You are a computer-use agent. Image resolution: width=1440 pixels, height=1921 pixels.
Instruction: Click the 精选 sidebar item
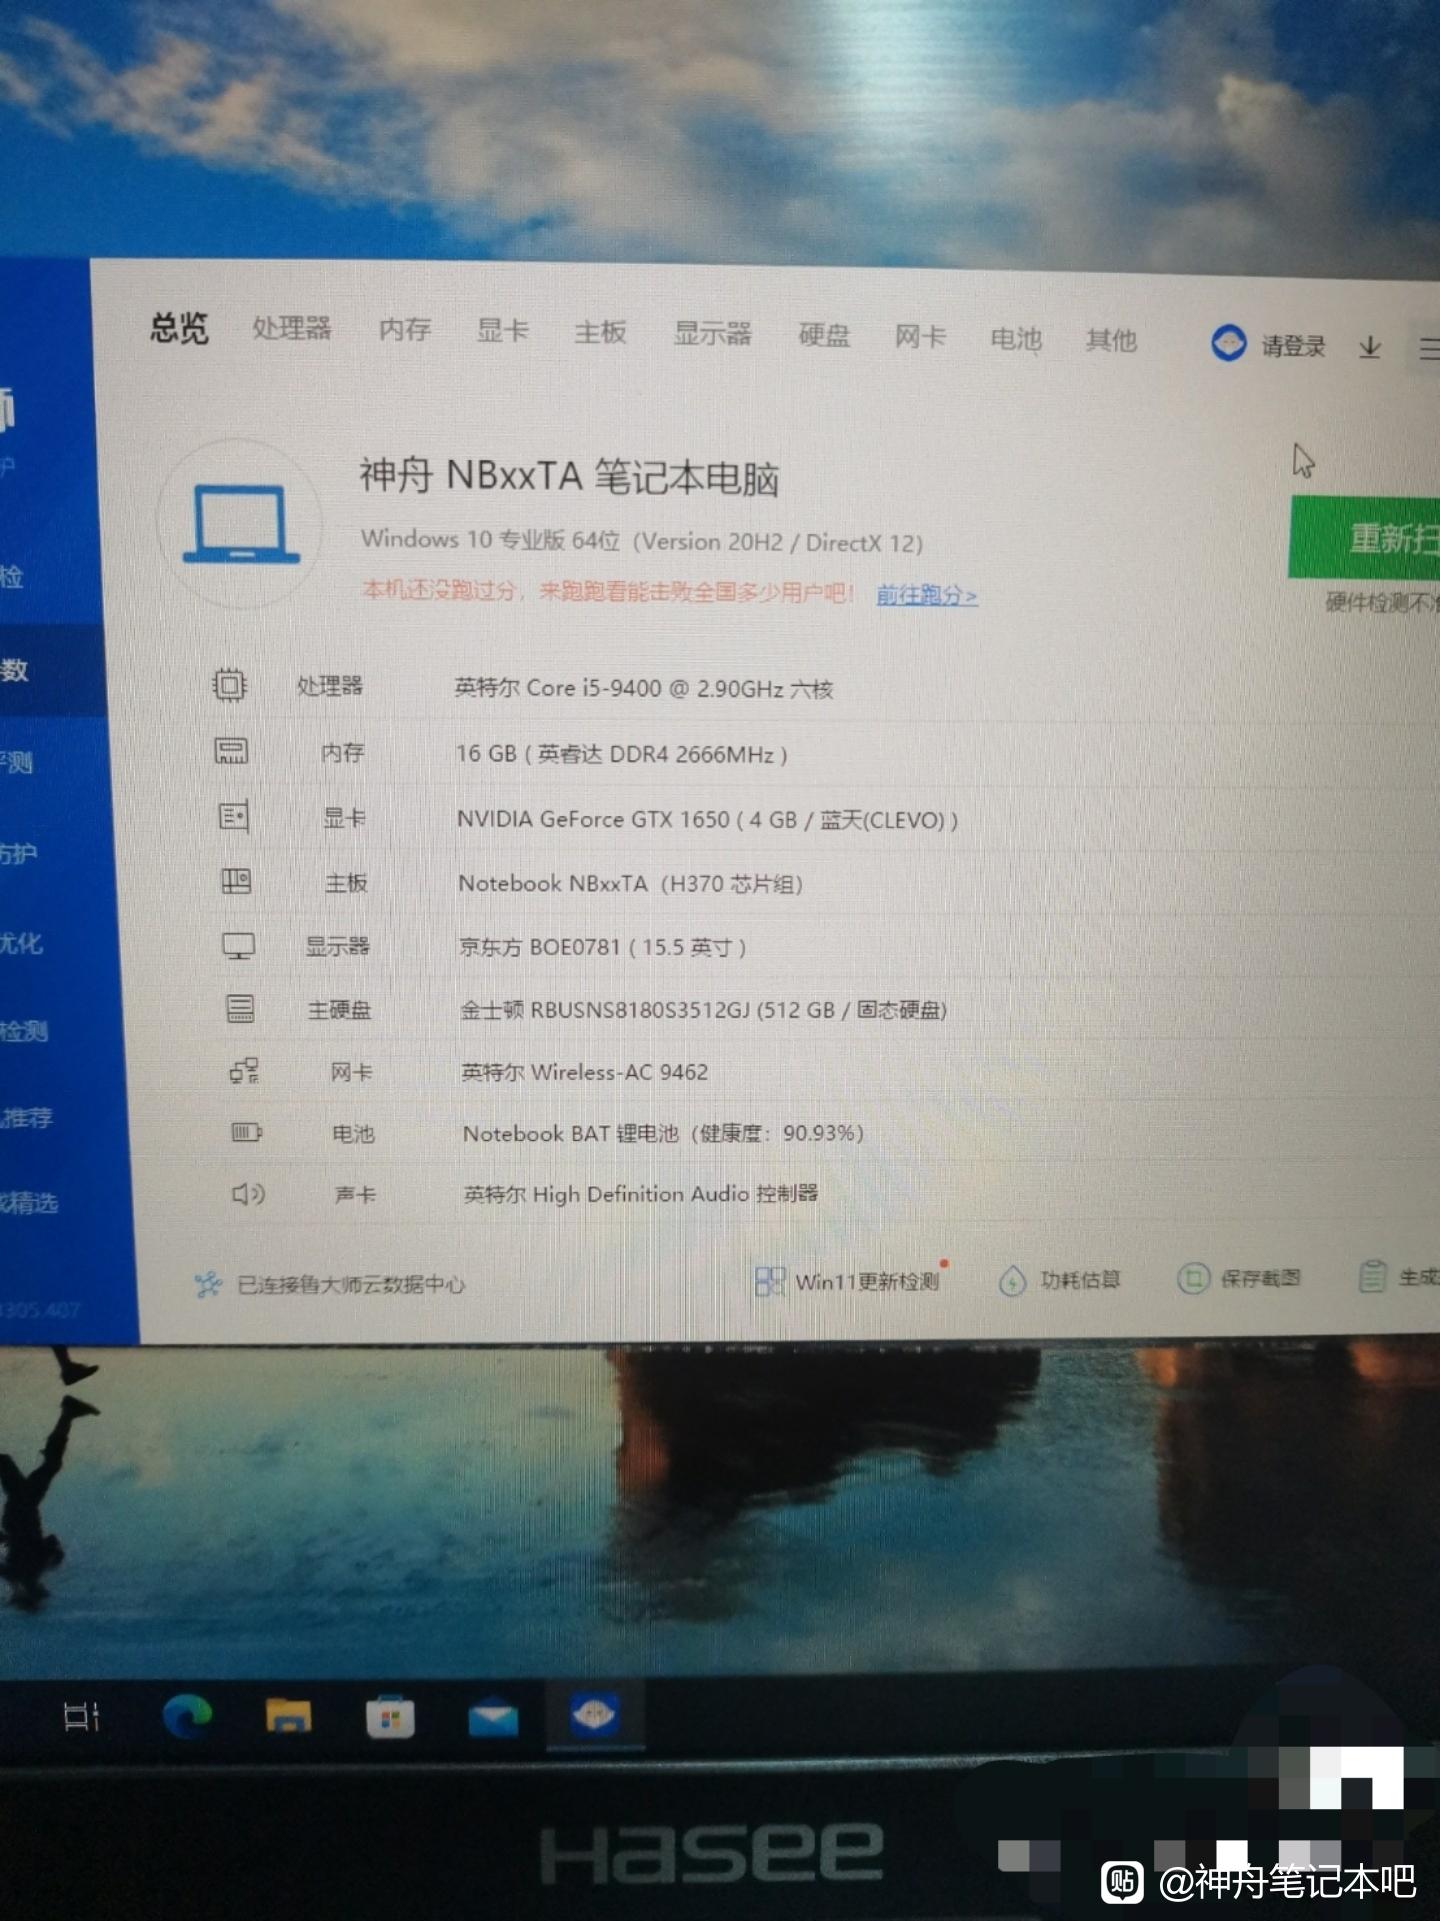[x=30, y=1202]
